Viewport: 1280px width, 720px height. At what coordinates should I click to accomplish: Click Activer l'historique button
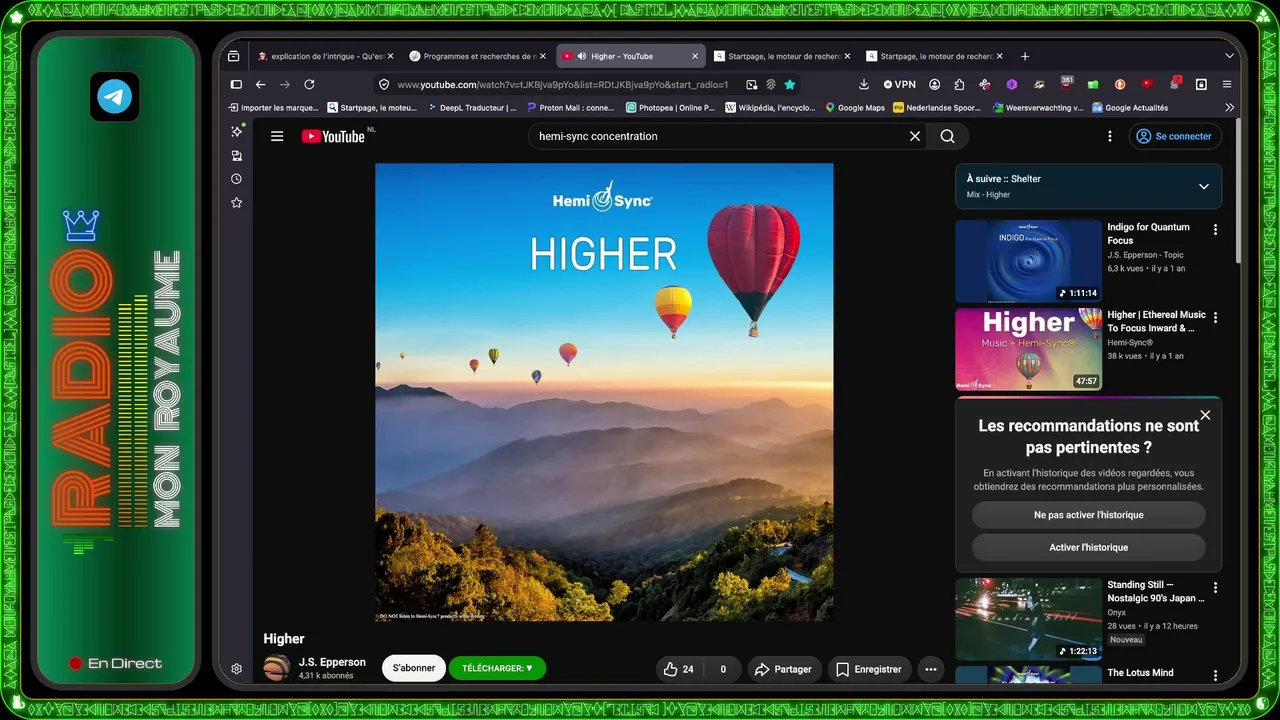point(1088,547)
